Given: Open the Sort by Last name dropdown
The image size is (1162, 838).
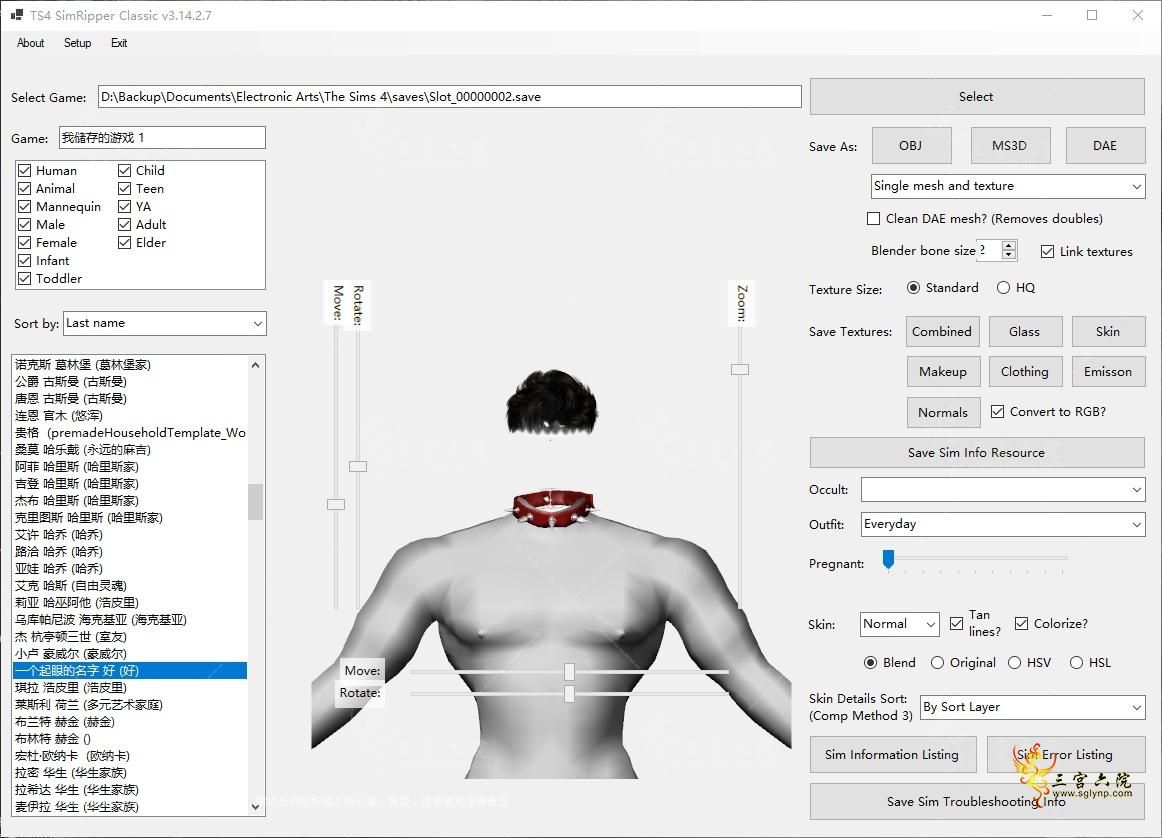Looking at the screenshot, I should pos(165,323).
